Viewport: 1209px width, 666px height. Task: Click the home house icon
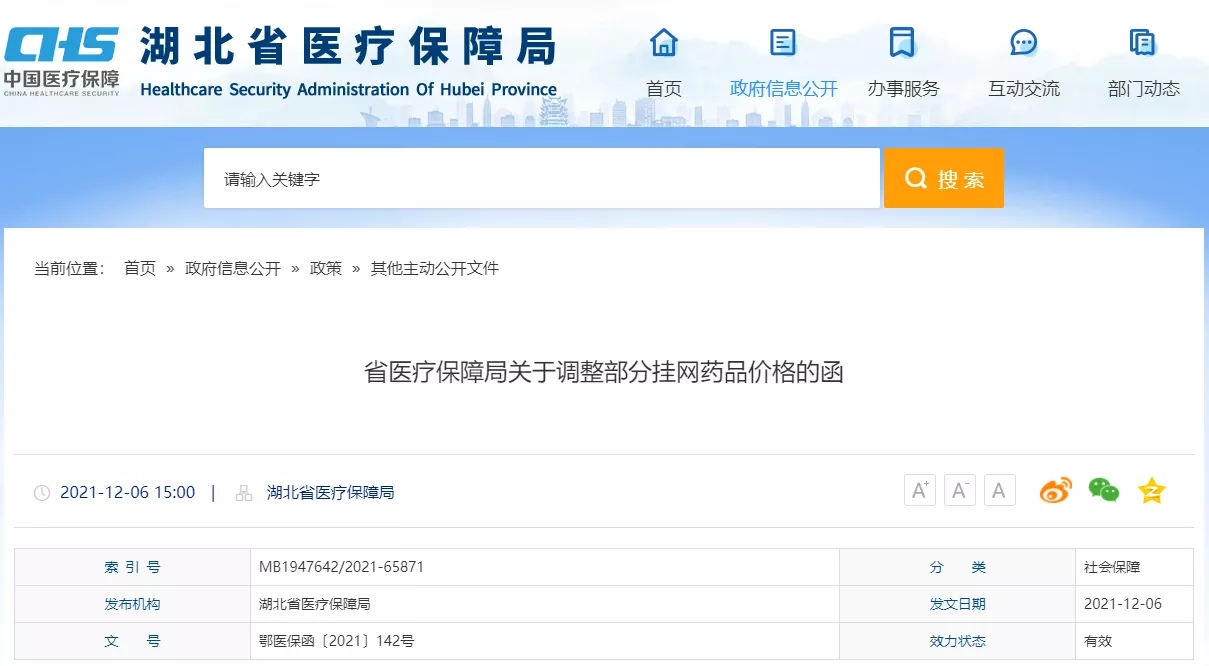[663, 43]
